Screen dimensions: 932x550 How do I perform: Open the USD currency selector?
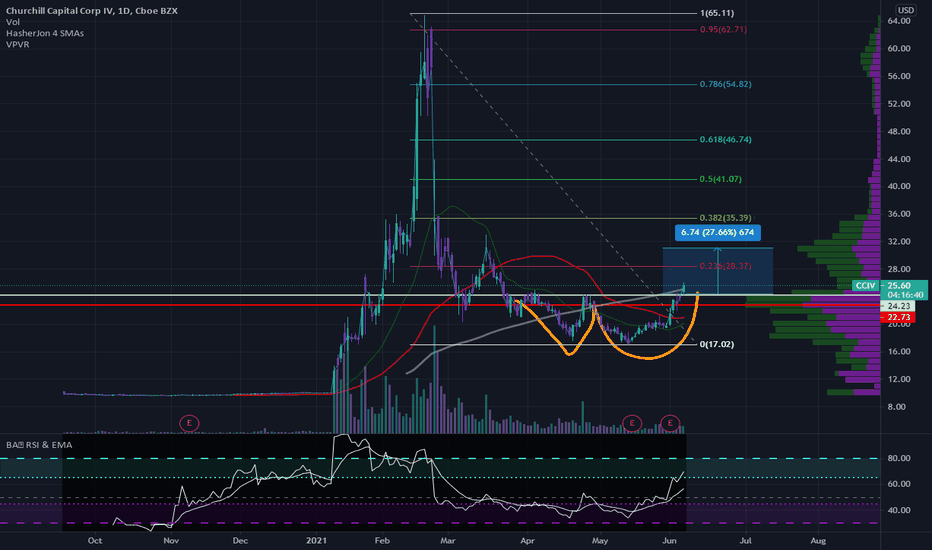(905, 10)
